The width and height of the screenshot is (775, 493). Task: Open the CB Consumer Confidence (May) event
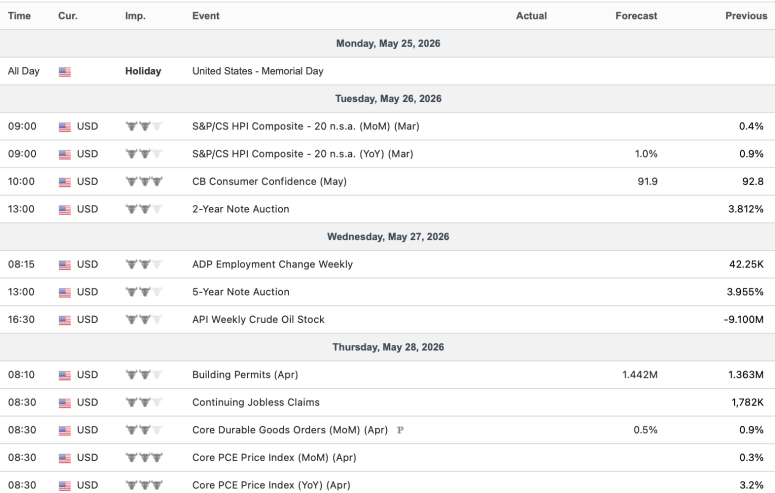[x=269, y=181]
